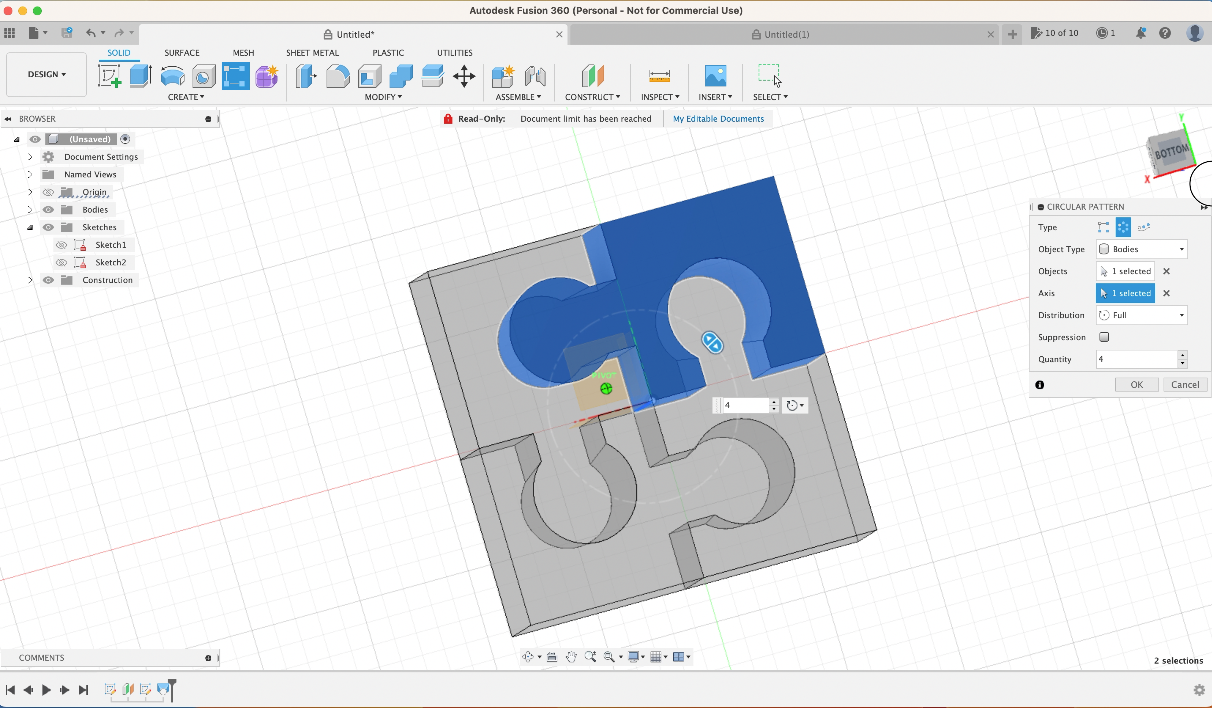Expand the Sketches tree node
The width and height of the screenshot is (1212, 708).
pyautogui.click(x=29, y=227)
